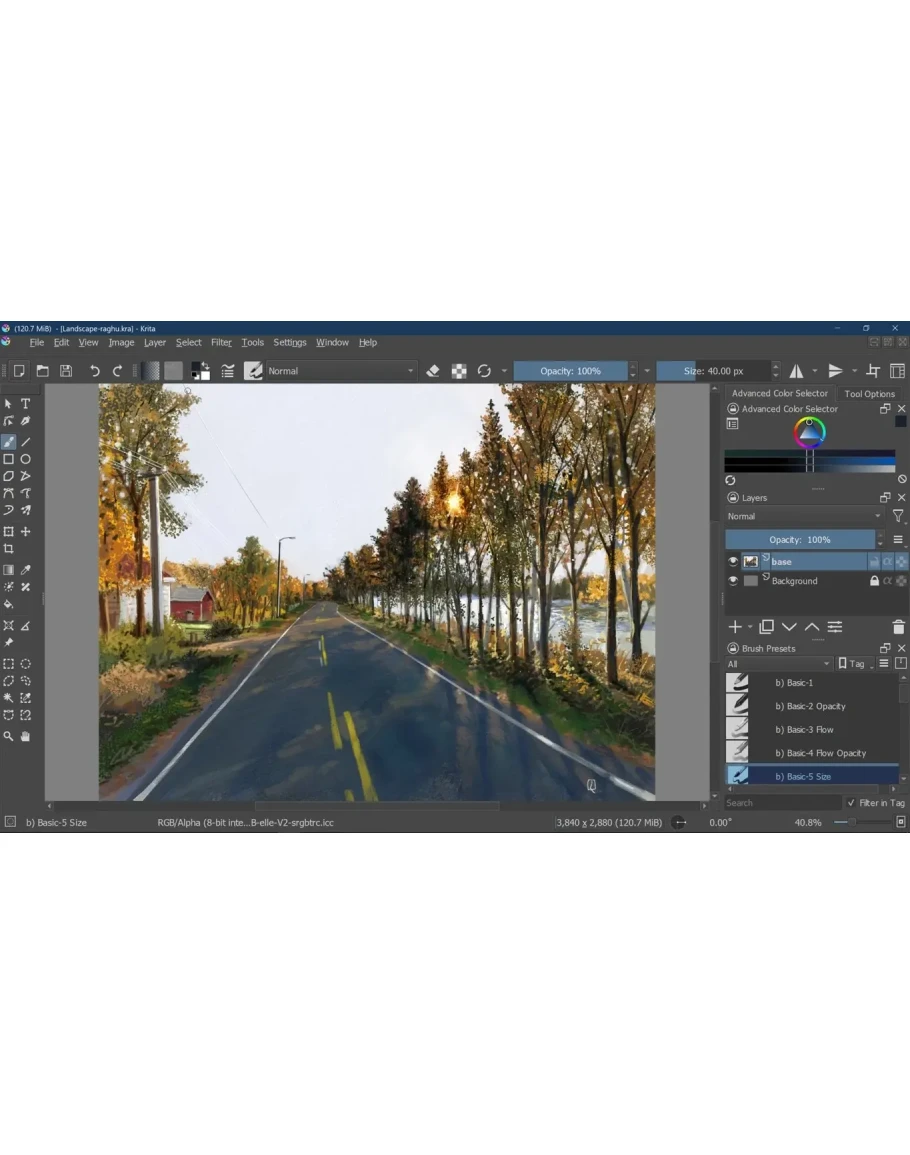Select the b) Basic-2 Opacity brush preset
This screenshot has width=910, height=1155.
(x=810, y=706)
